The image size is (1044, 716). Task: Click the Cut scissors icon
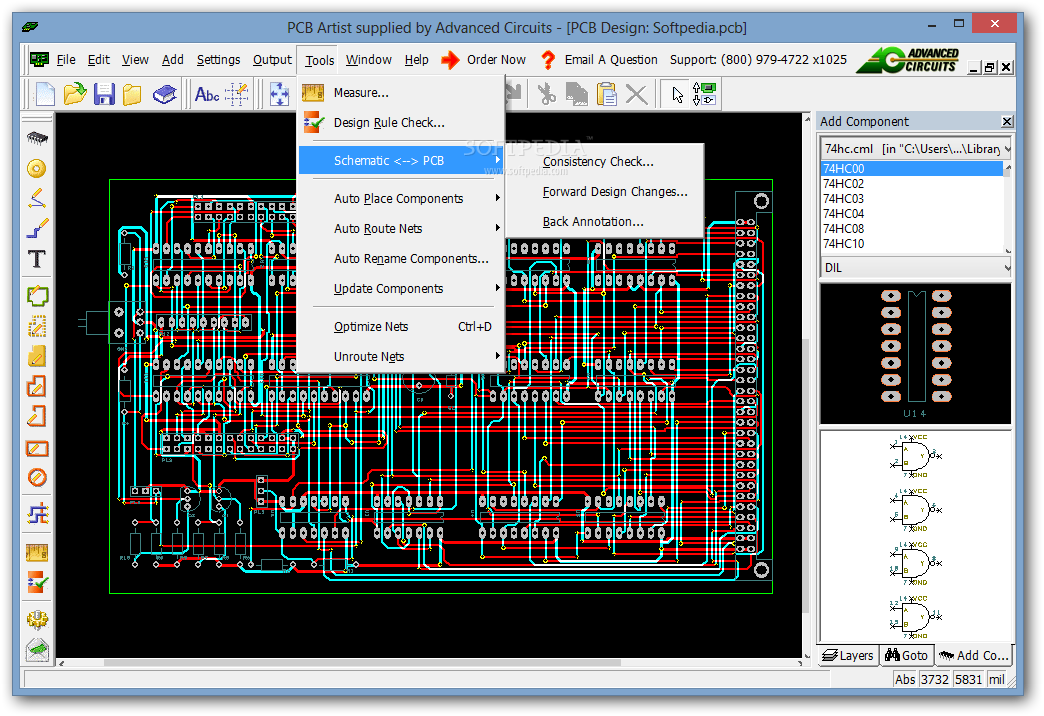[x=547, y=94]
